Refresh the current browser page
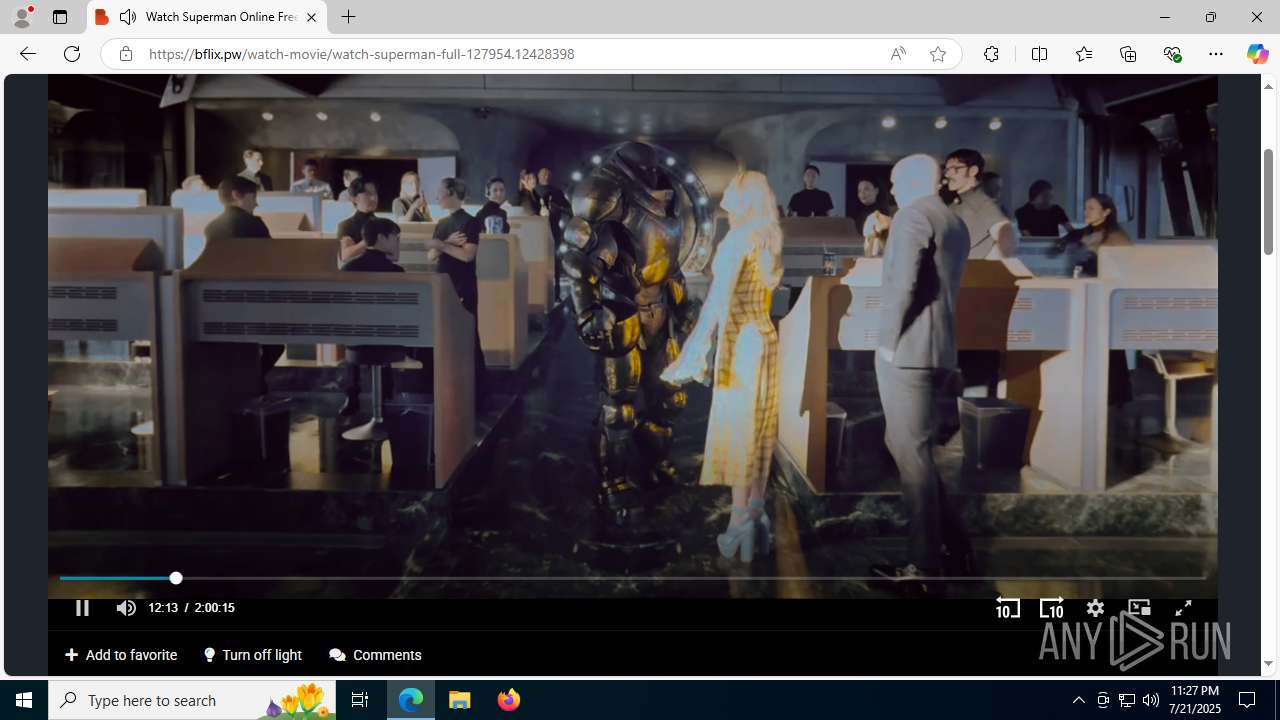 pyautogui.click(x=72, y=54)
